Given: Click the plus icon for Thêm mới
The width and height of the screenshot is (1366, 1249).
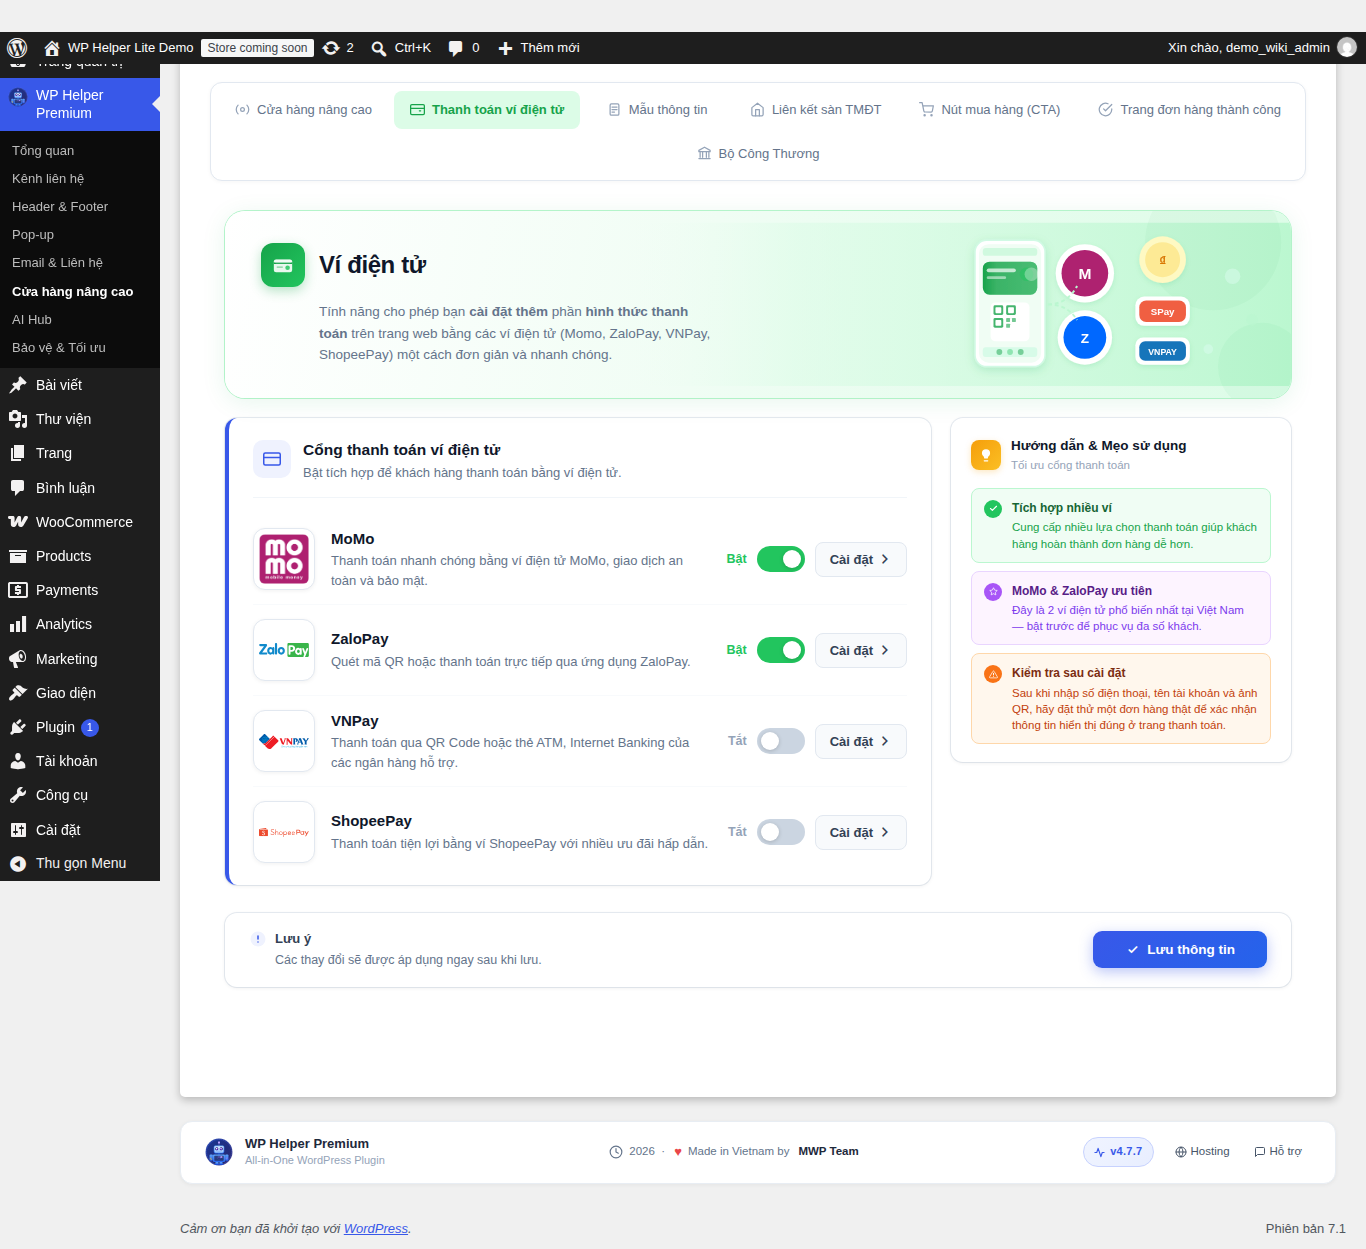Looking at the screenshot, I should (505, 48).
